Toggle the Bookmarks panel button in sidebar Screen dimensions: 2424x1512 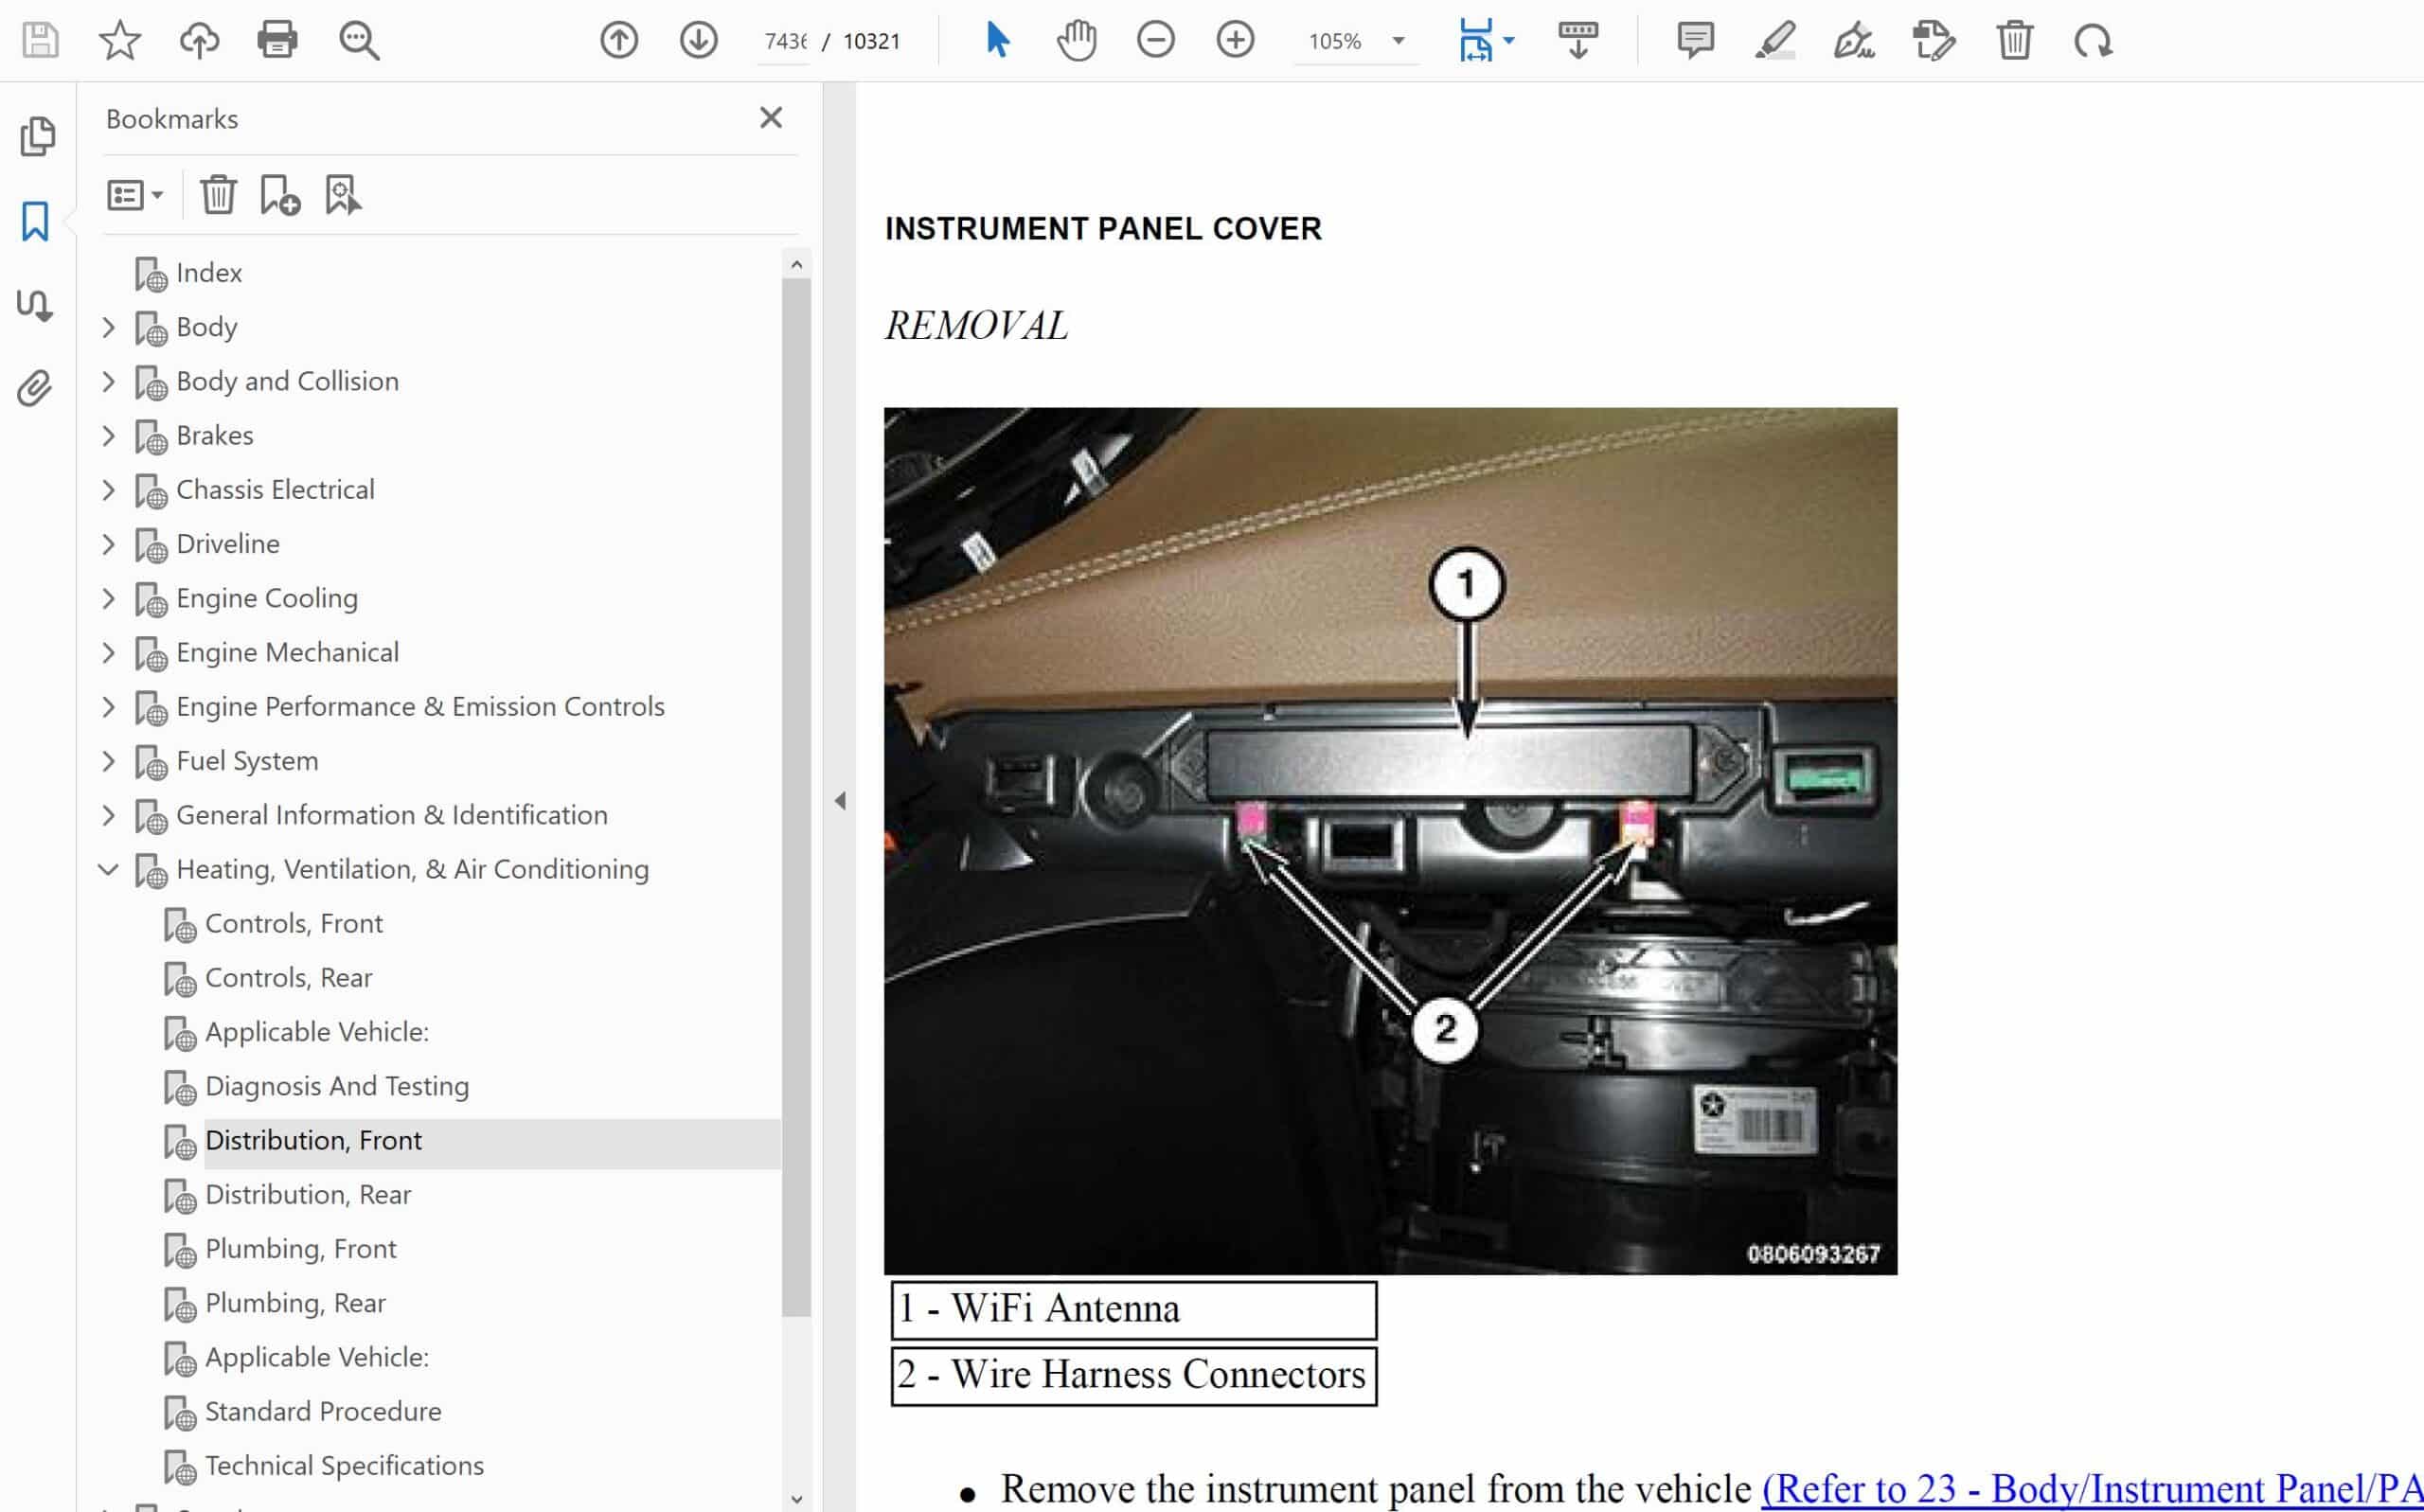pyautogui.click(x=36, y=221)
